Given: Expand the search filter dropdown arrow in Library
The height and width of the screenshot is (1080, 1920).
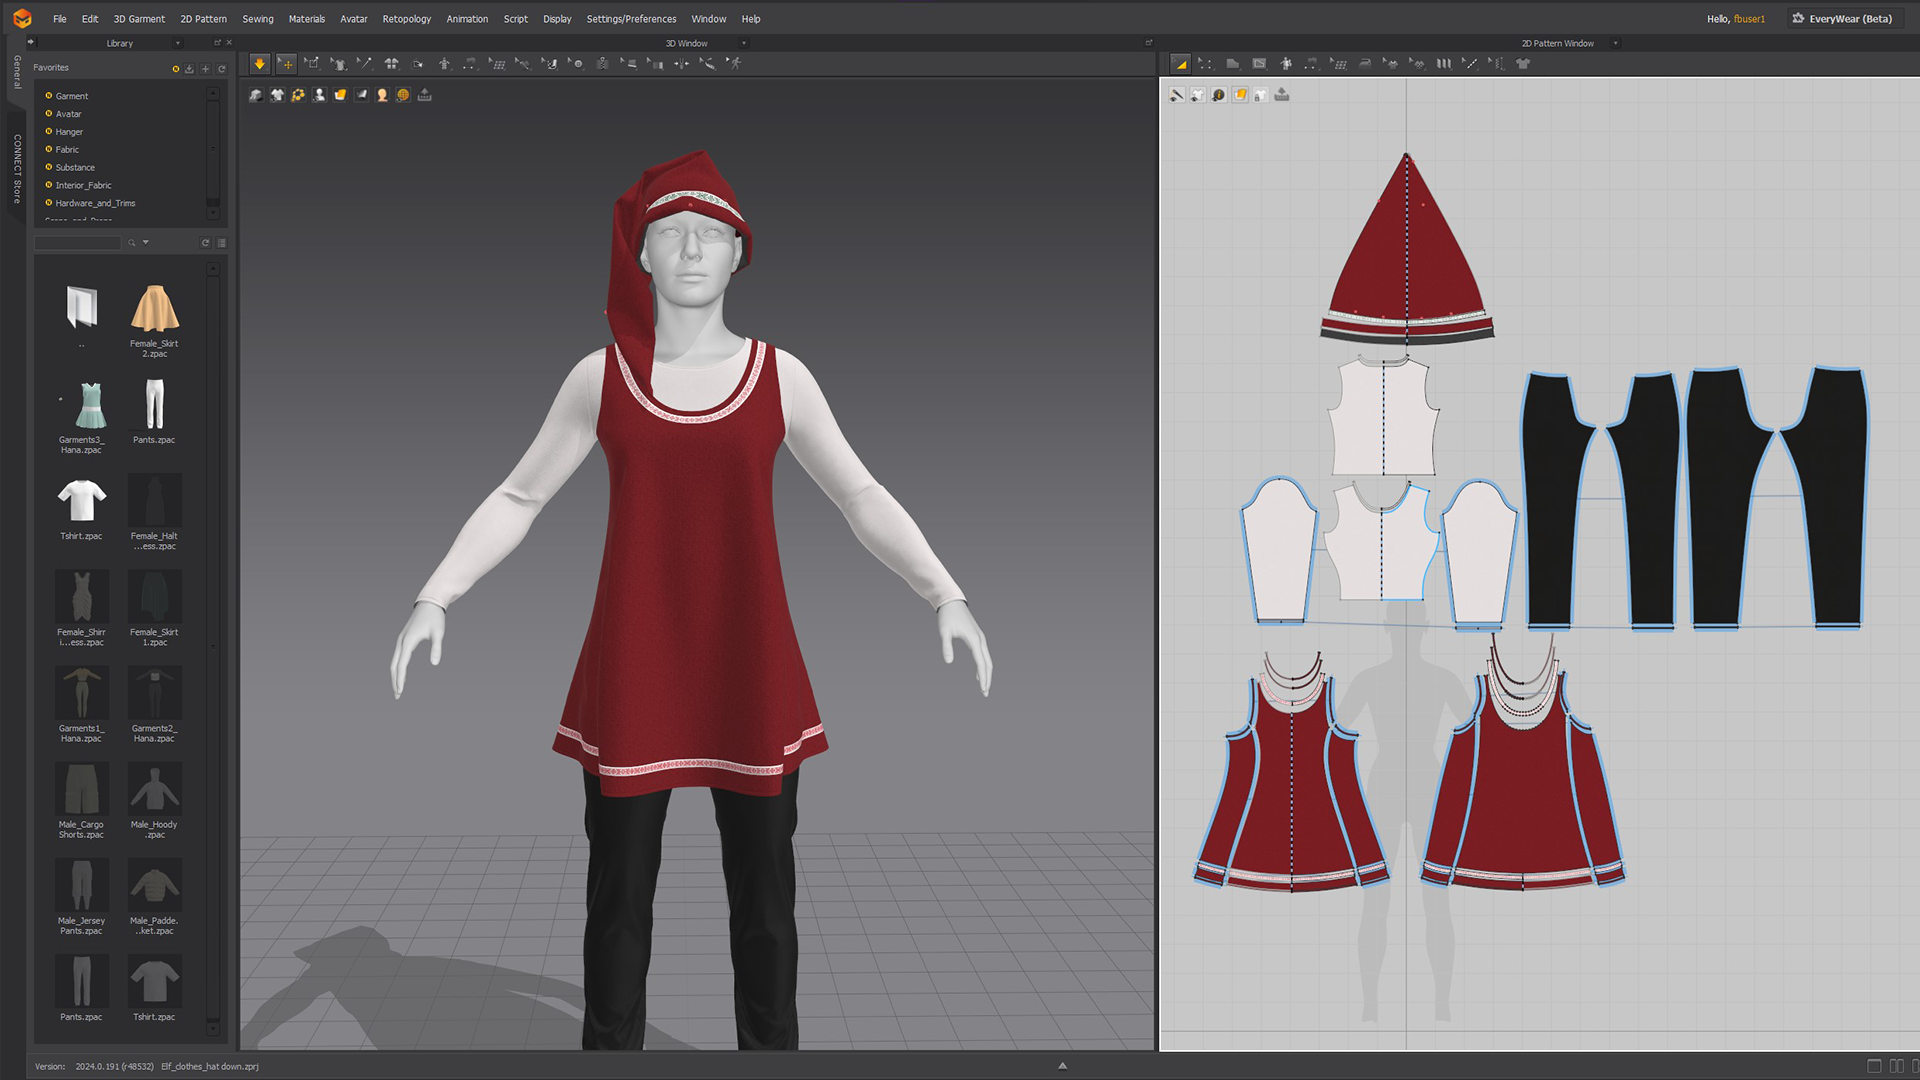Looking at the screenshot, I should click(x=146, y=243).
